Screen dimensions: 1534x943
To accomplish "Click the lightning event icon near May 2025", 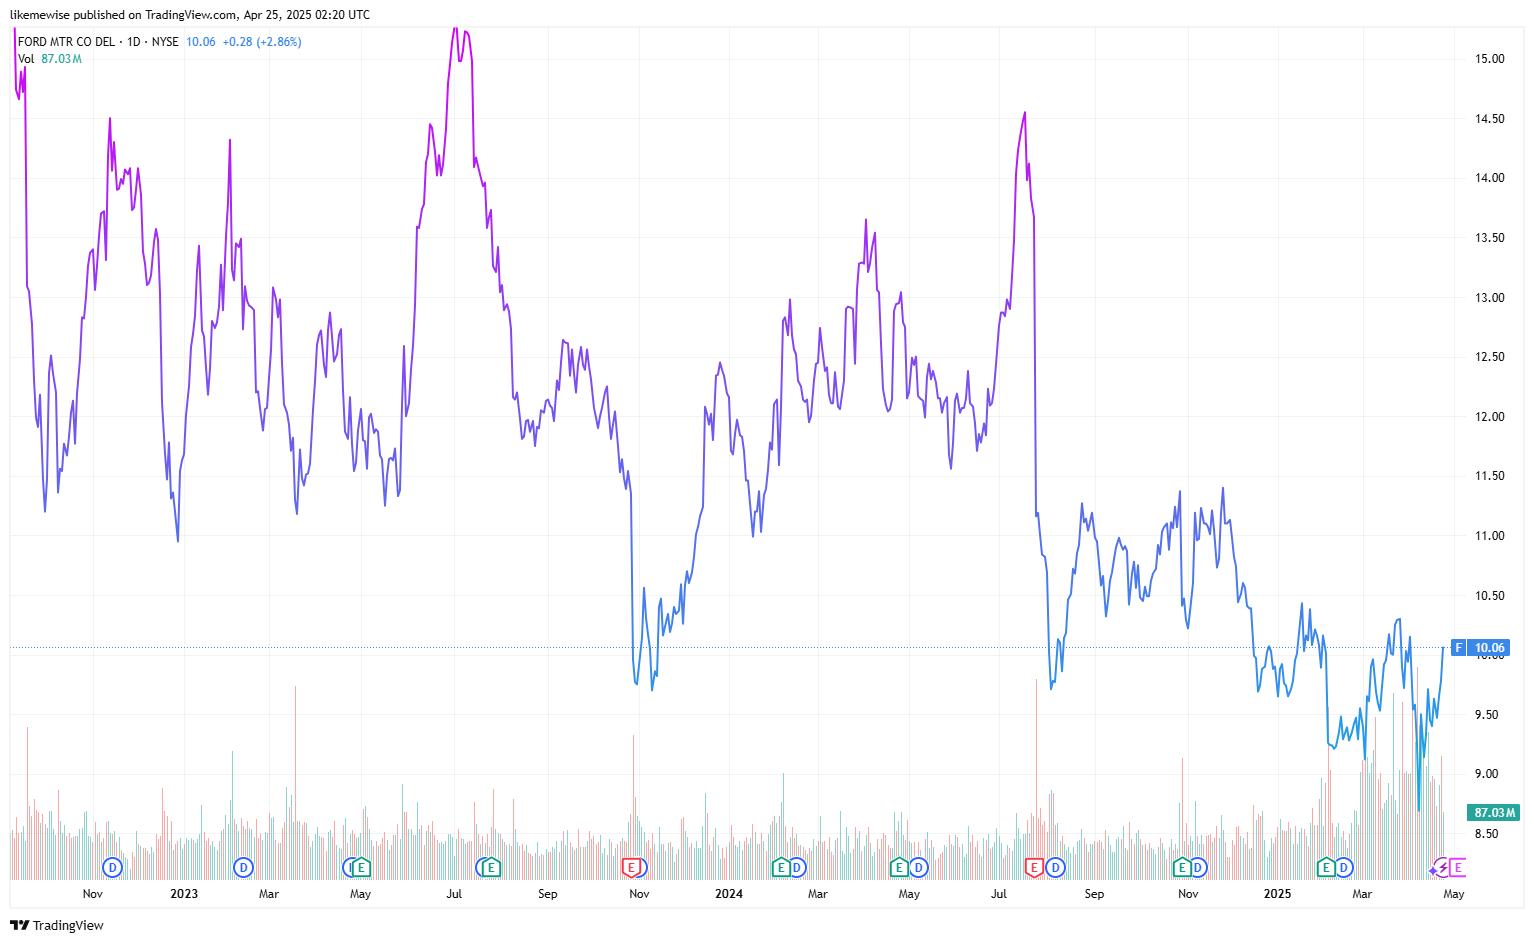I will click(x=1438, y=867).
